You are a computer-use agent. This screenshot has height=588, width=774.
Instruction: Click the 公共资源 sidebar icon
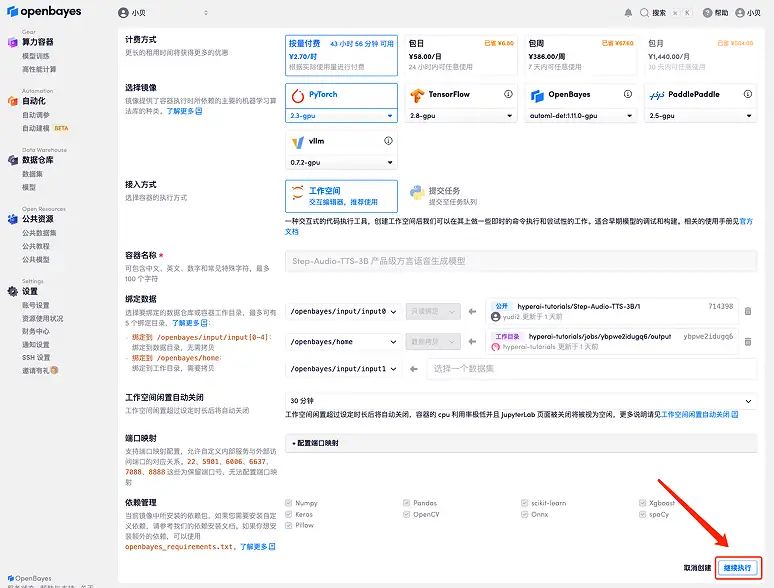coord(12,219)
